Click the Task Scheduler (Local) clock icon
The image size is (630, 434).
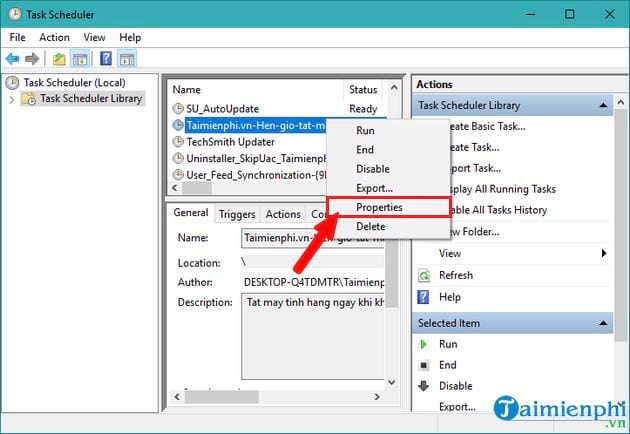12,83
